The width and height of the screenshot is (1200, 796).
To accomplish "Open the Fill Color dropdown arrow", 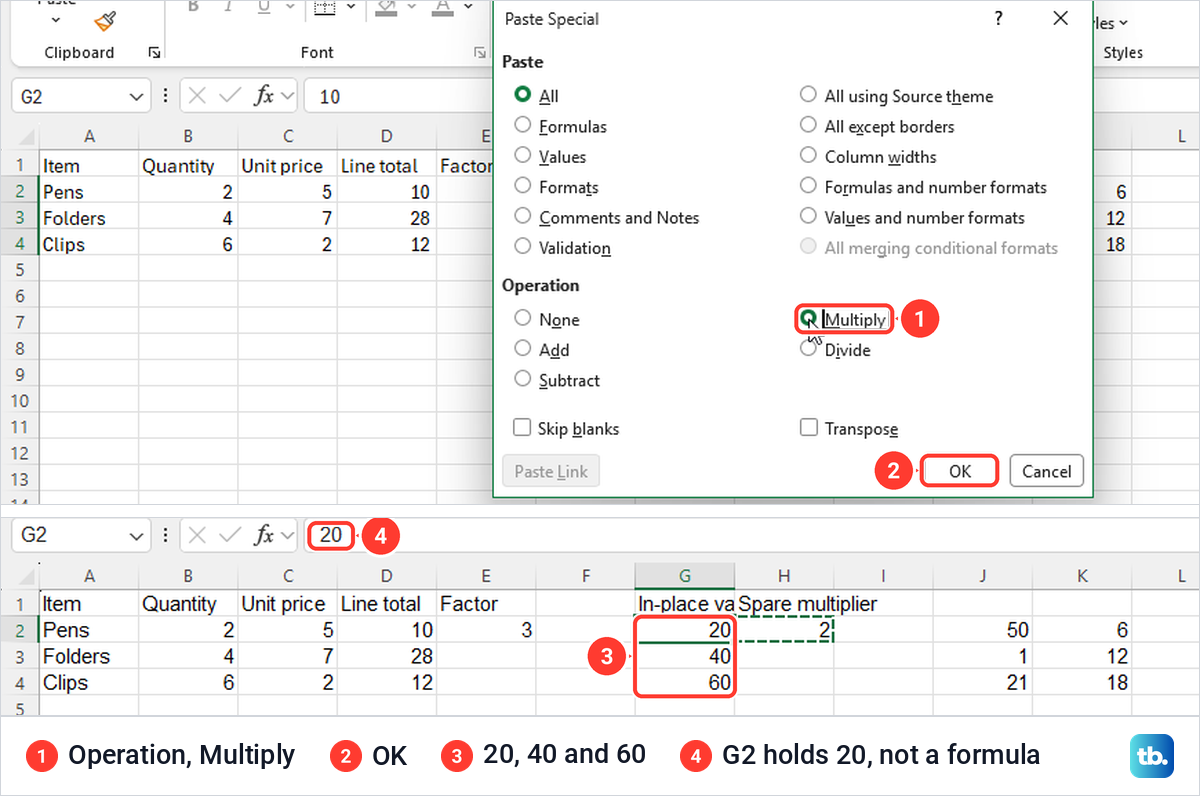I will point(413,8).
